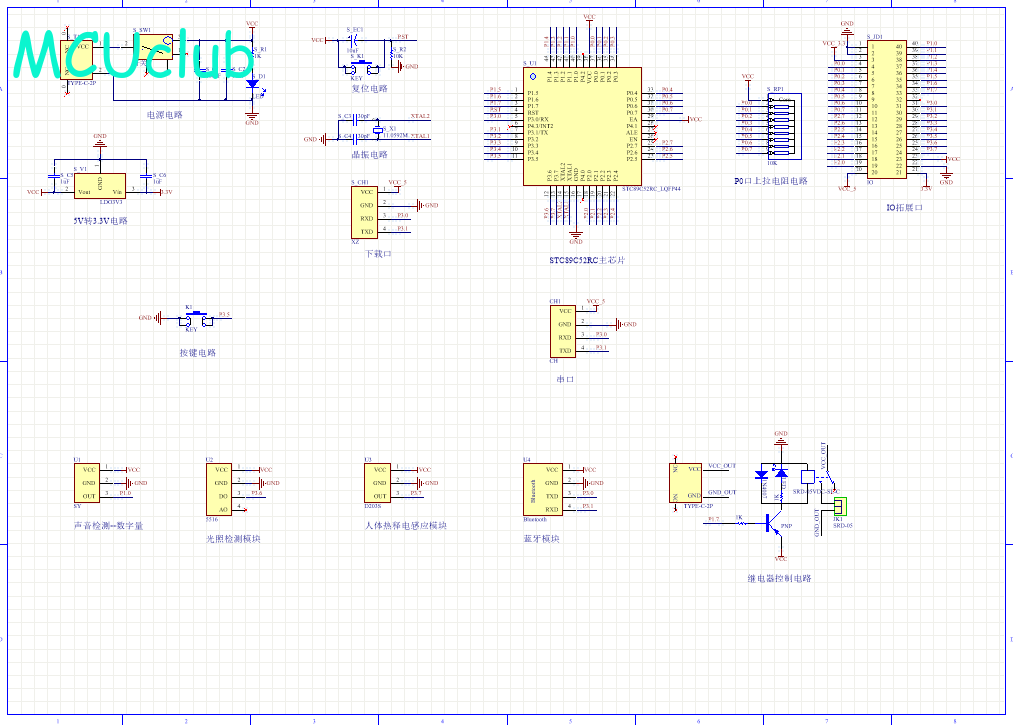The image size is (1013, 725).
Task: Click the '光照检测模块' label
Action: [x=233, y=539]
